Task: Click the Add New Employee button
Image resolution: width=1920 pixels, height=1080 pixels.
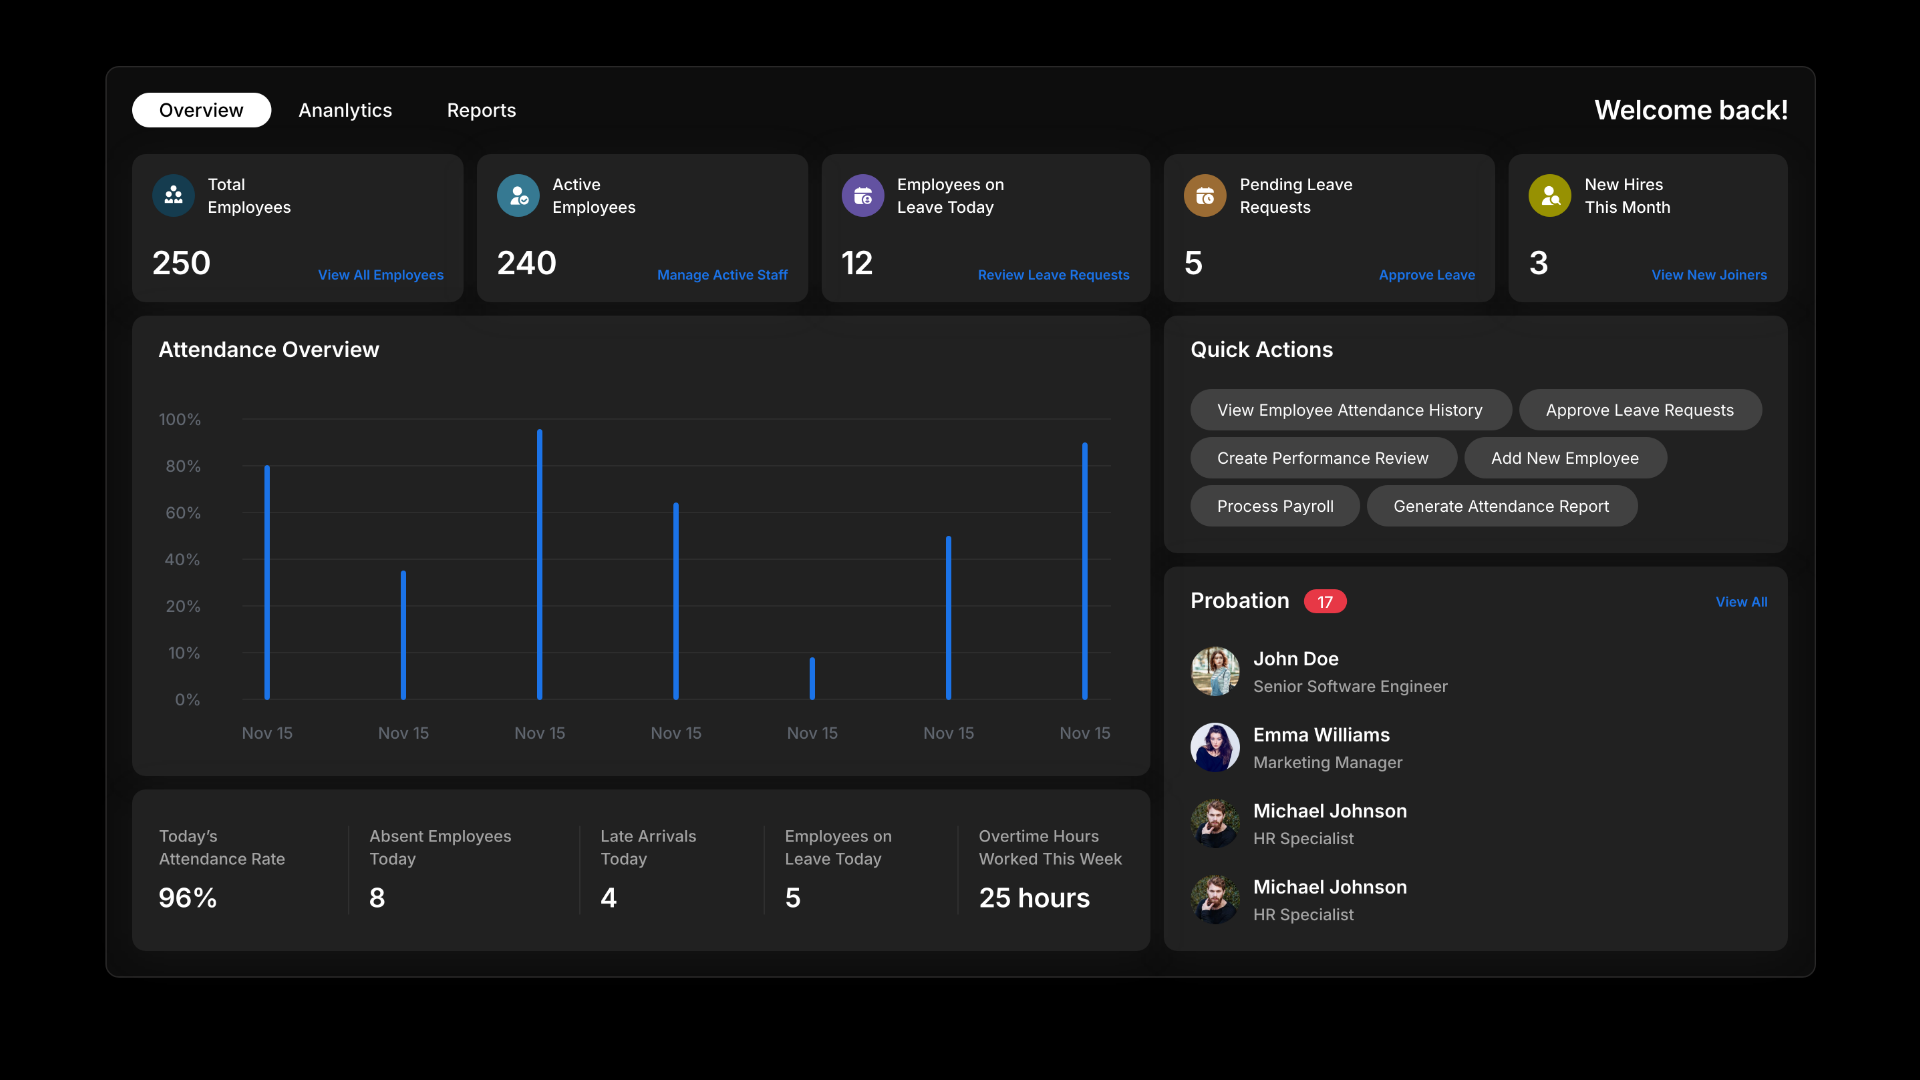Action: pos(1564,458)
